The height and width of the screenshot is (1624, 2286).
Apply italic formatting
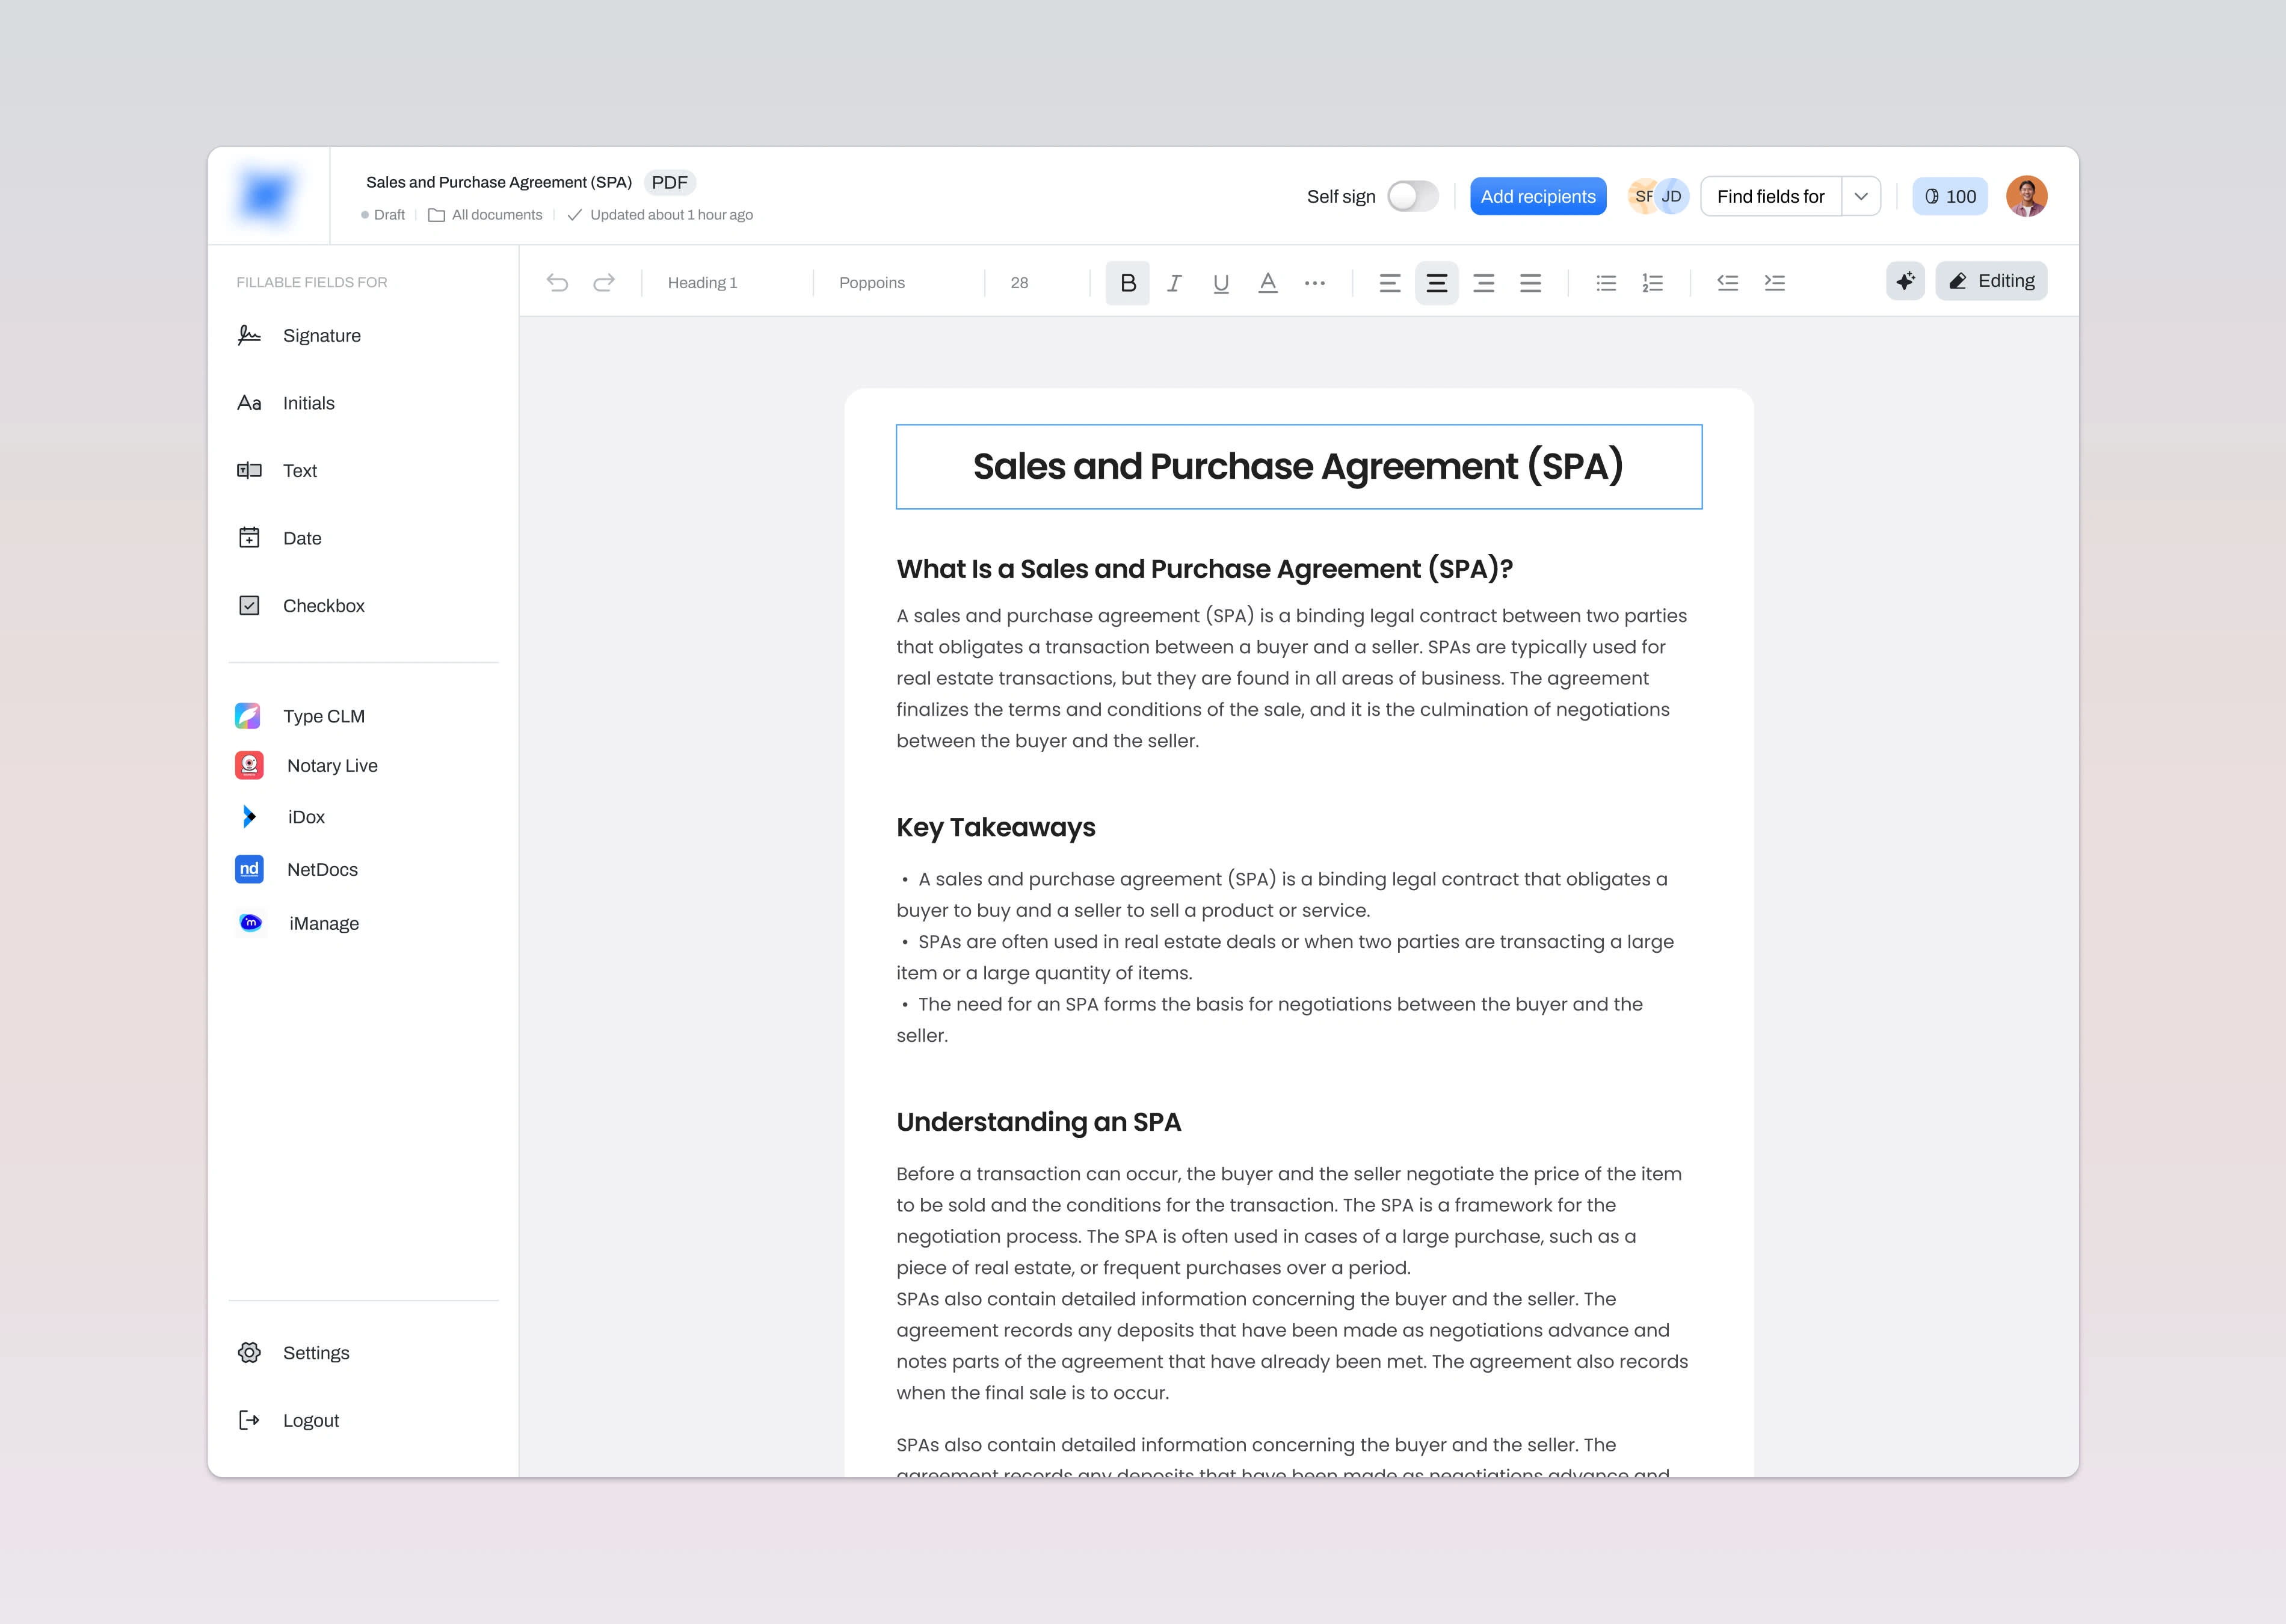point(1175,283)
